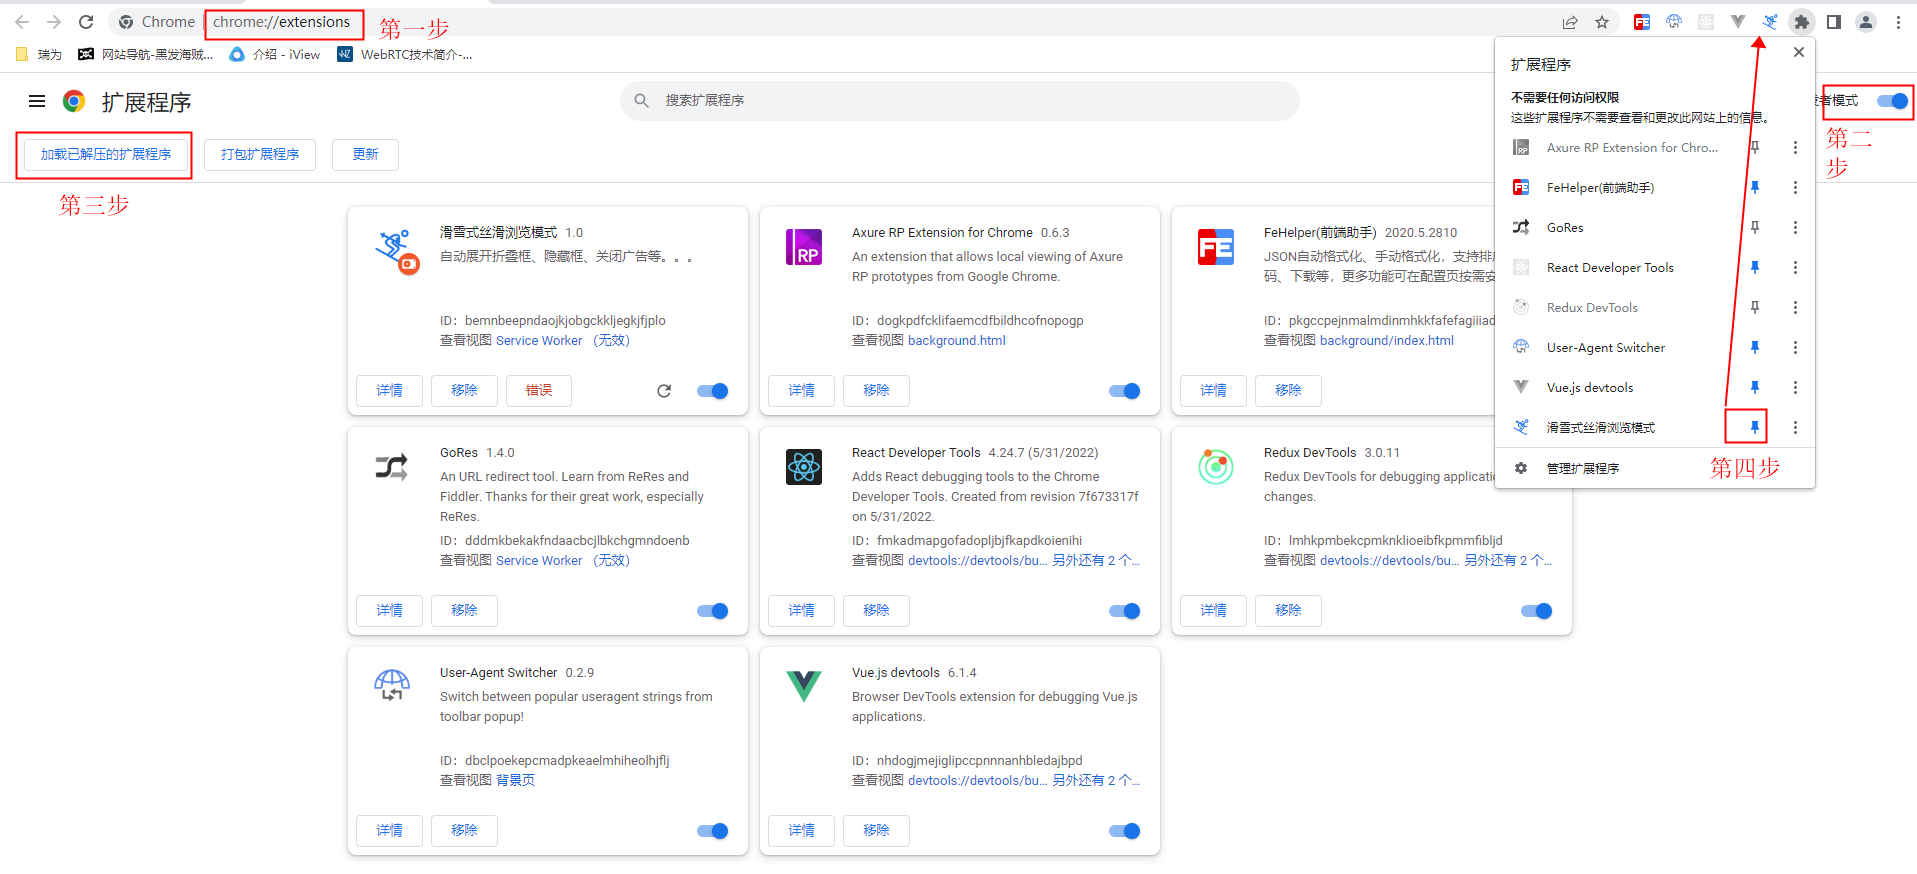Click 更新 button
The width and height of the screenshot is (1917, 874).
pyautogui.click(x=366, y=155)
